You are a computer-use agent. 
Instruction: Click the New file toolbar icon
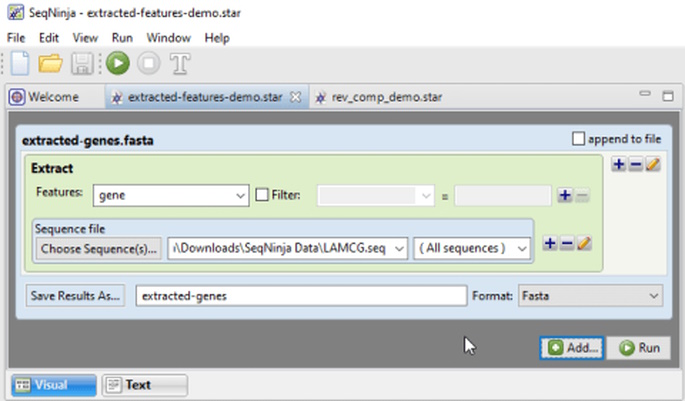point(20,63)
